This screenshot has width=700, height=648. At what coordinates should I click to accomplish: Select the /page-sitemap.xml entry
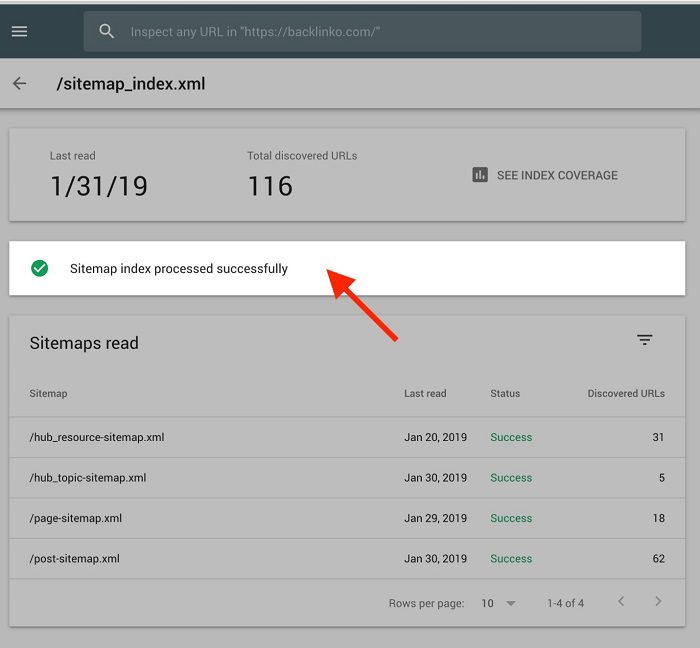(76, 518)
